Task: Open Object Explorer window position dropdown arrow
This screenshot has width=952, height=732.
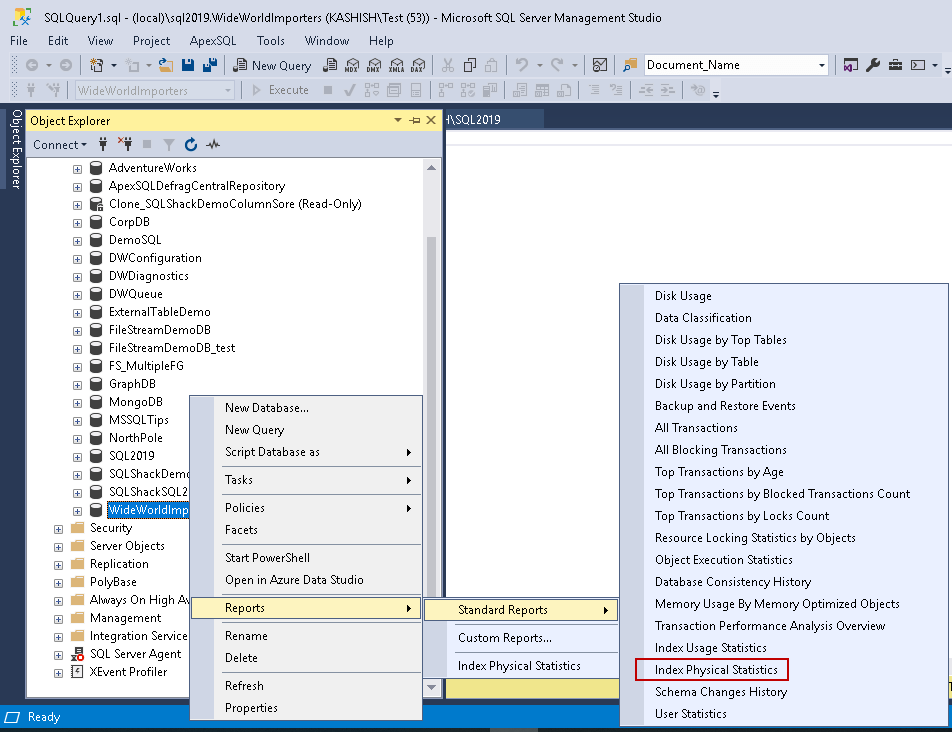Action: pos(398,120)
